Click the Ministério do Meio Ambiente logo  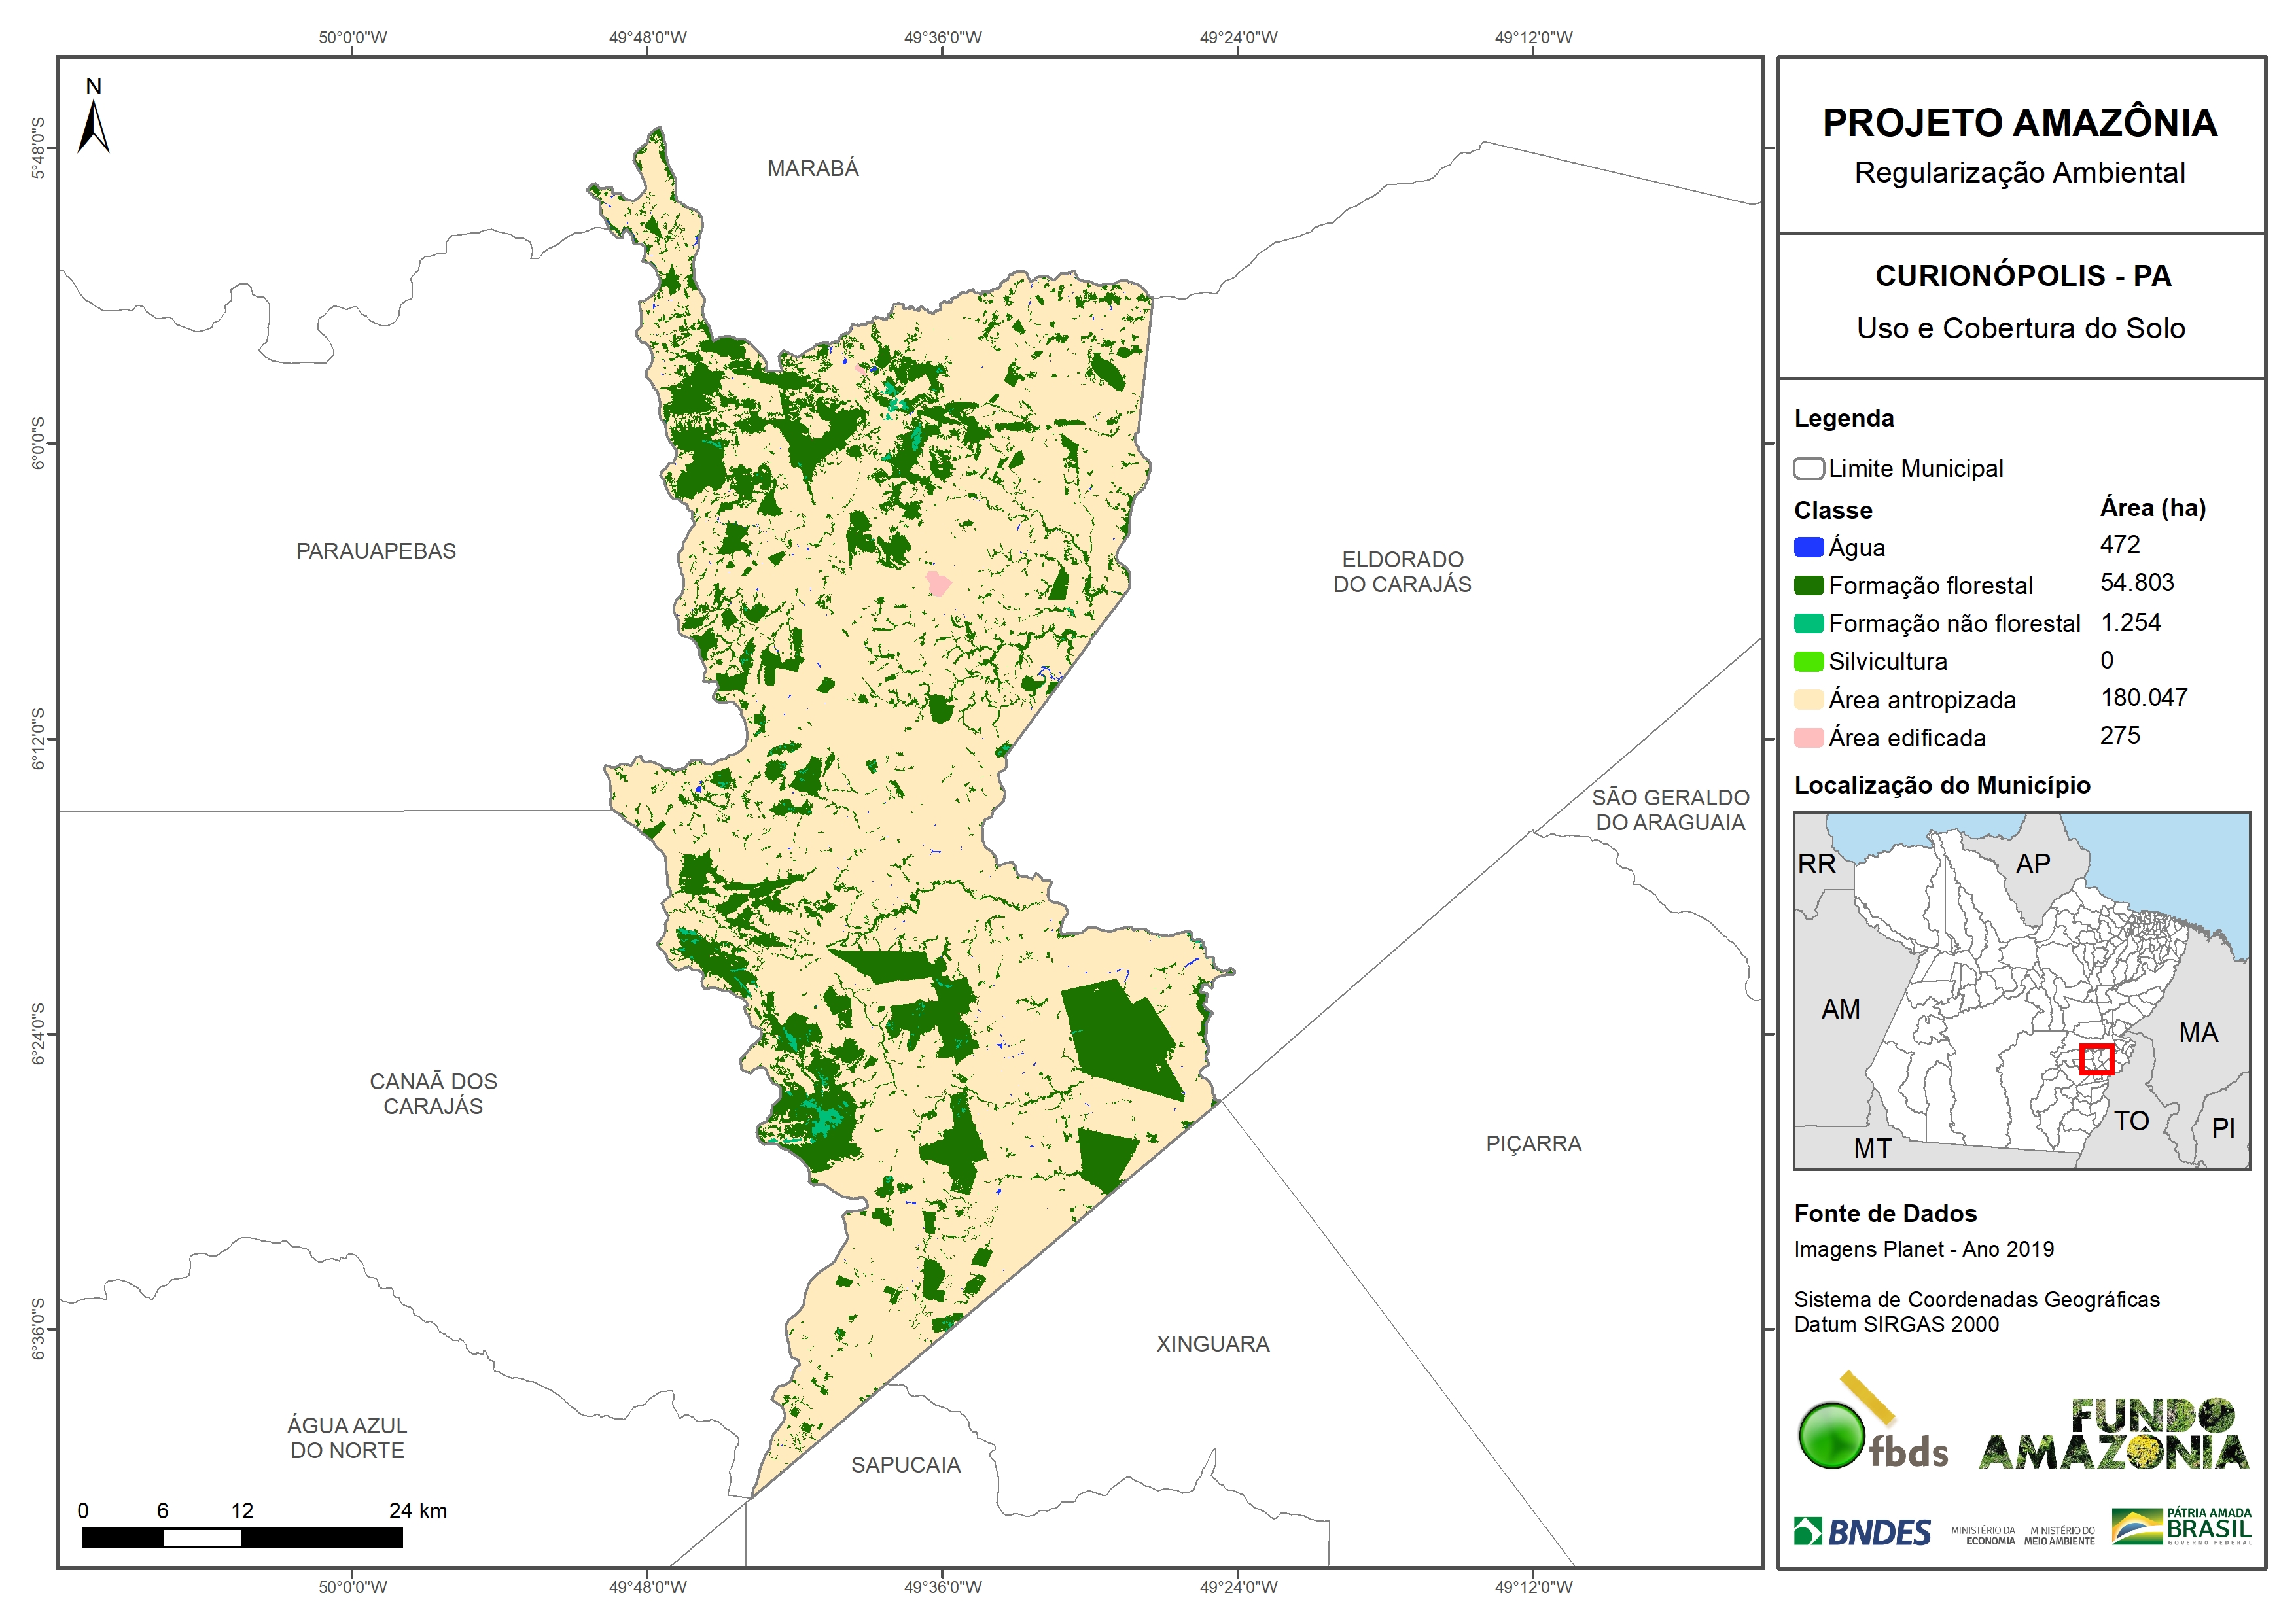(x=2059, y=1535)
